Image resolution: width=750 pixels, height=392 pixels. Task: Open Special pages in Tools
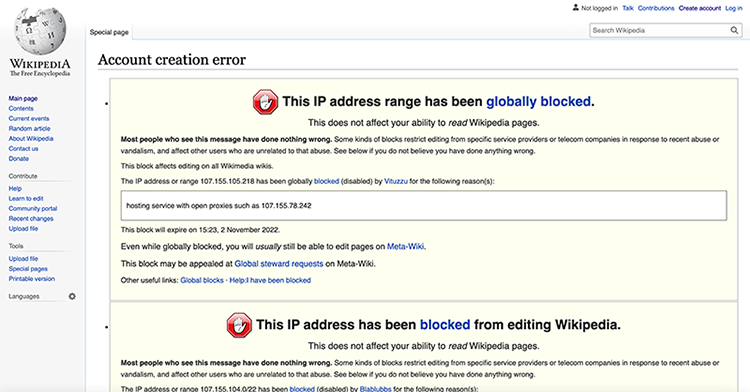click(28, 269)
